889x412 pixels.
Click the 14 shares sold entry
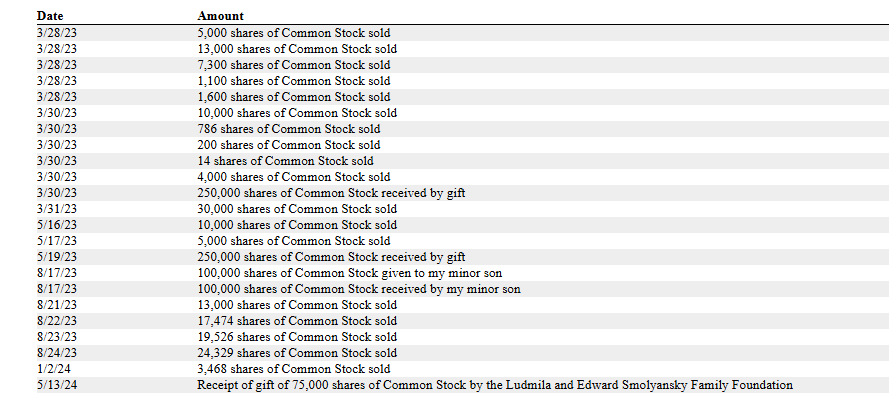[x=285, y=161]
